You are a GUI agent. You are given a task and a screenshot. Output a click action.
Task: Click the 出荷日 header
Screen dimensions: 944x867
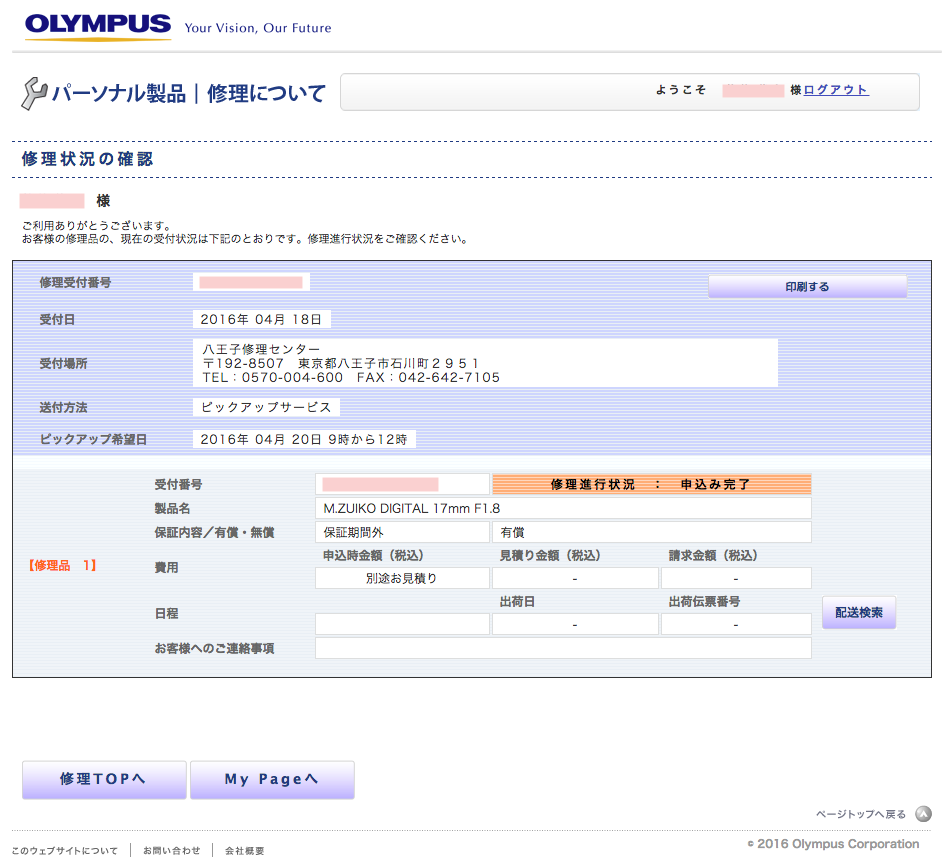(517, 601)
